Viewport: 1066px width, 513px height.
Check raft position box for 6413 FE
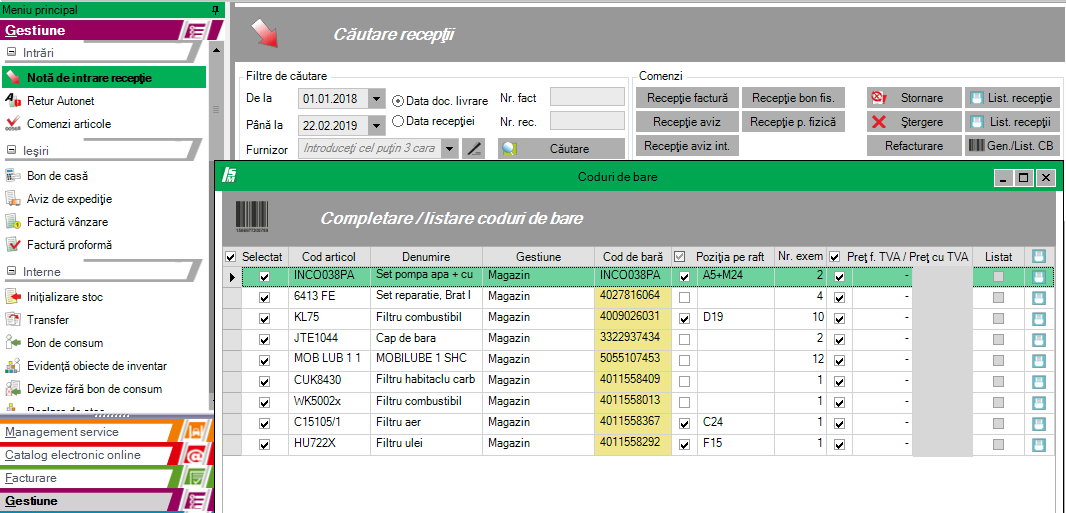tap(685, 298)
